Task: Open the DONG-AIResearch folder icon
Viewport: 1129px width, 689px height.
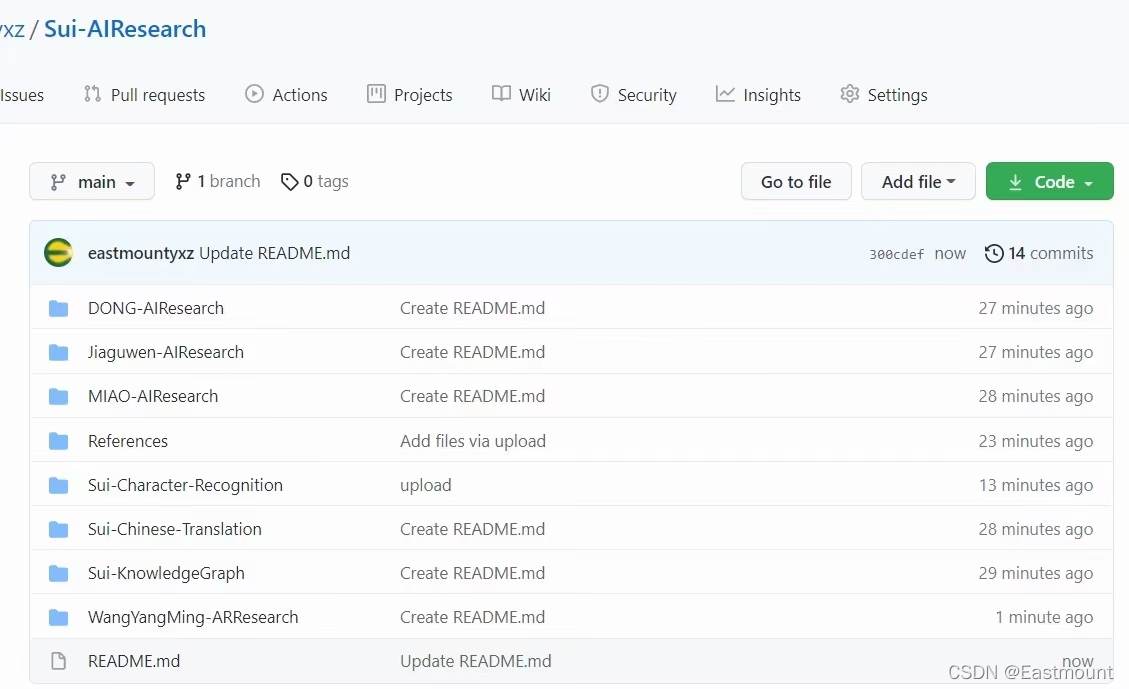Action: tap(58, 309)
